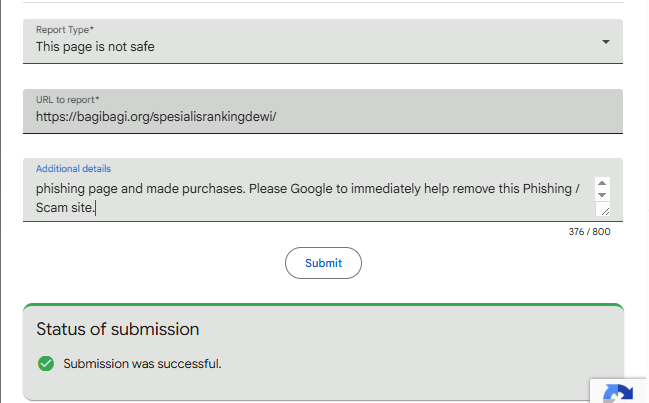The height and width of the screenshot is (403, 649).
Task: Click the "Report Type*" field label
Action: tap(65, 30)
